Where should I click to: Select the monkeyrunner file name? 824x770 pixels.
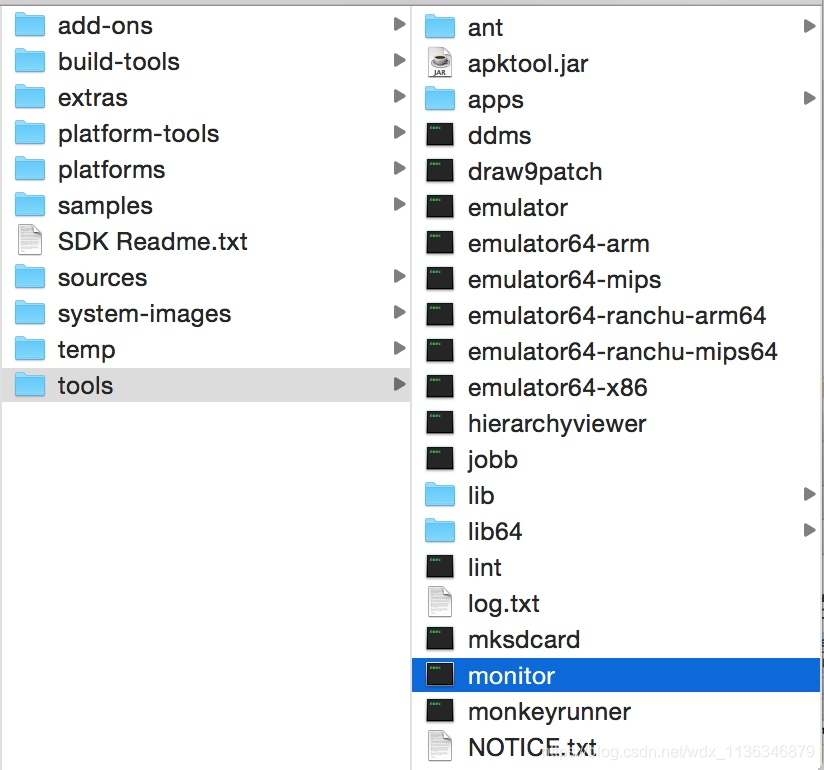[x=549, y=712]
